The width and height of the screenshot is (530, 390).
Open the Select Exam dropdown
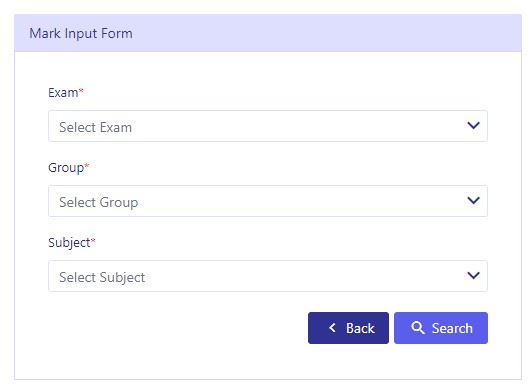(268, 126)
